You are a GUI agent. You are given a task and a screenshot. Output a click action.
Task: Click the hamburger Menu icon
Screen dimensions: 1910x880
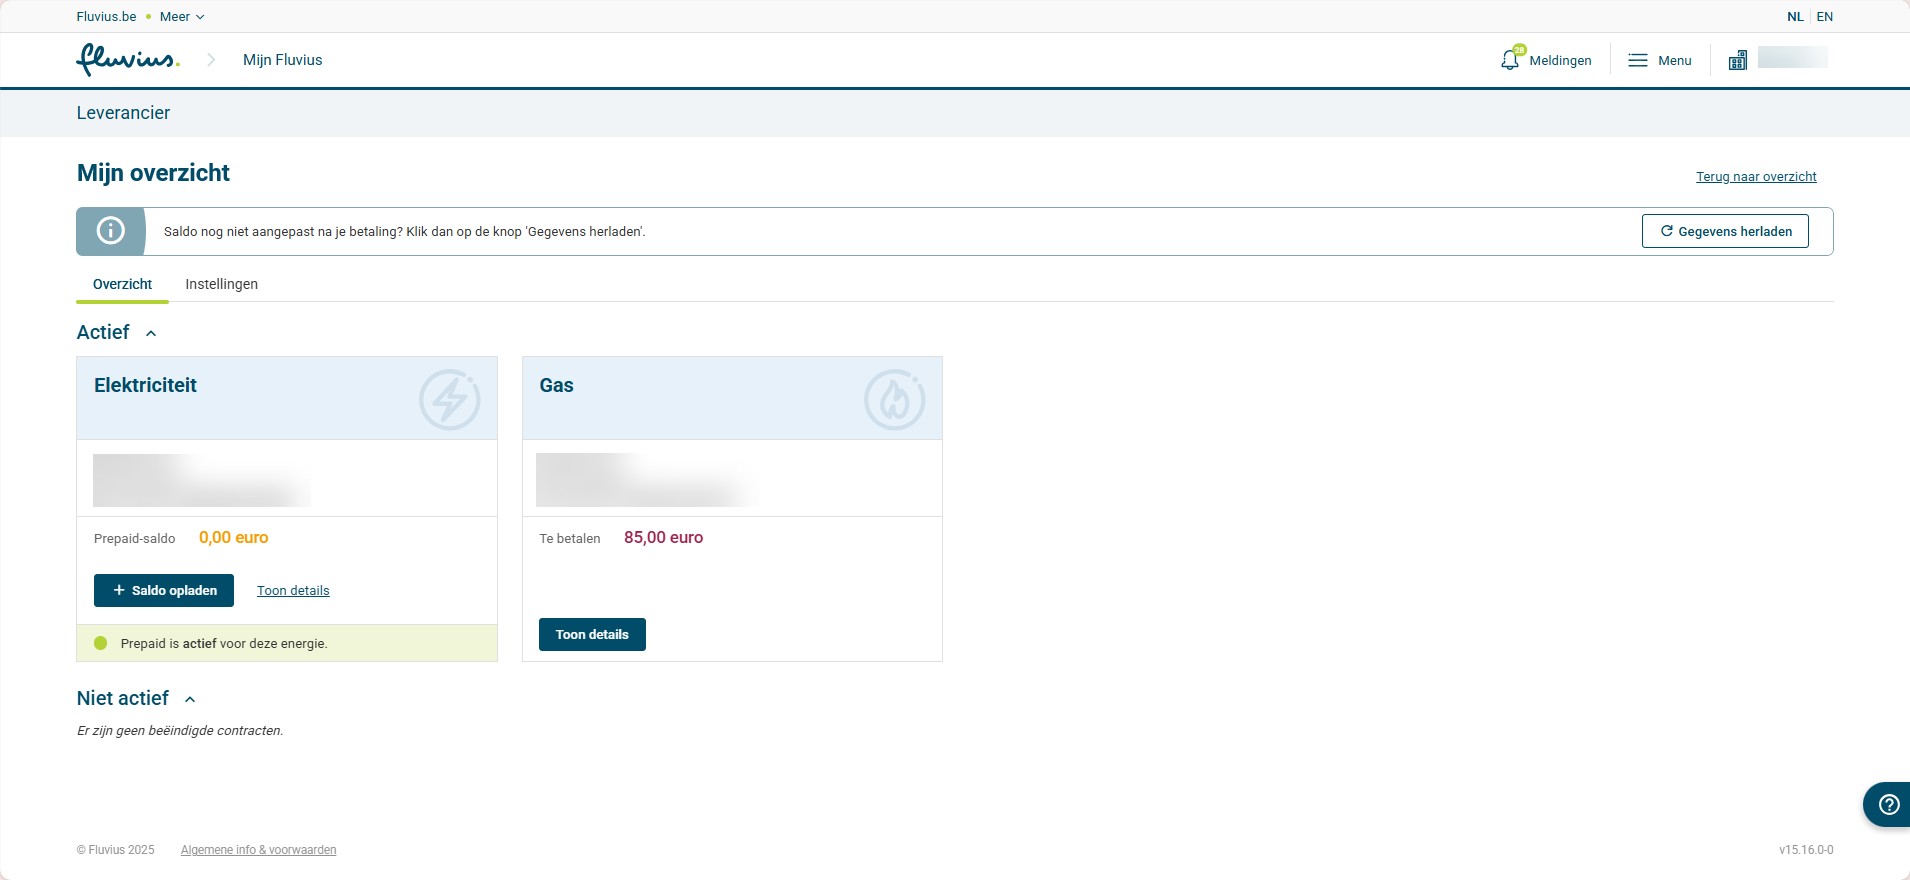(x=1638, y=60)
